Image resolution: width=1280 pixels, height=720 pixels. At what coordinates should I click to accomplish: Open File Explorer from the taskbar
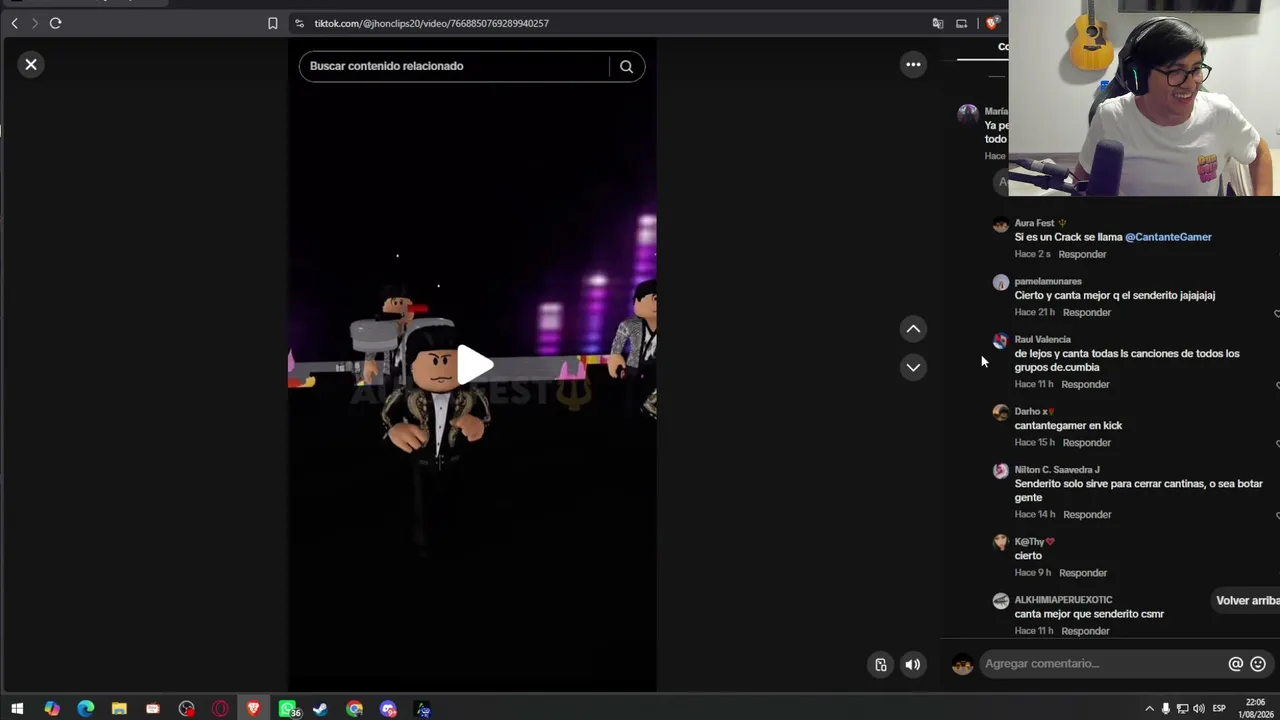119,709
